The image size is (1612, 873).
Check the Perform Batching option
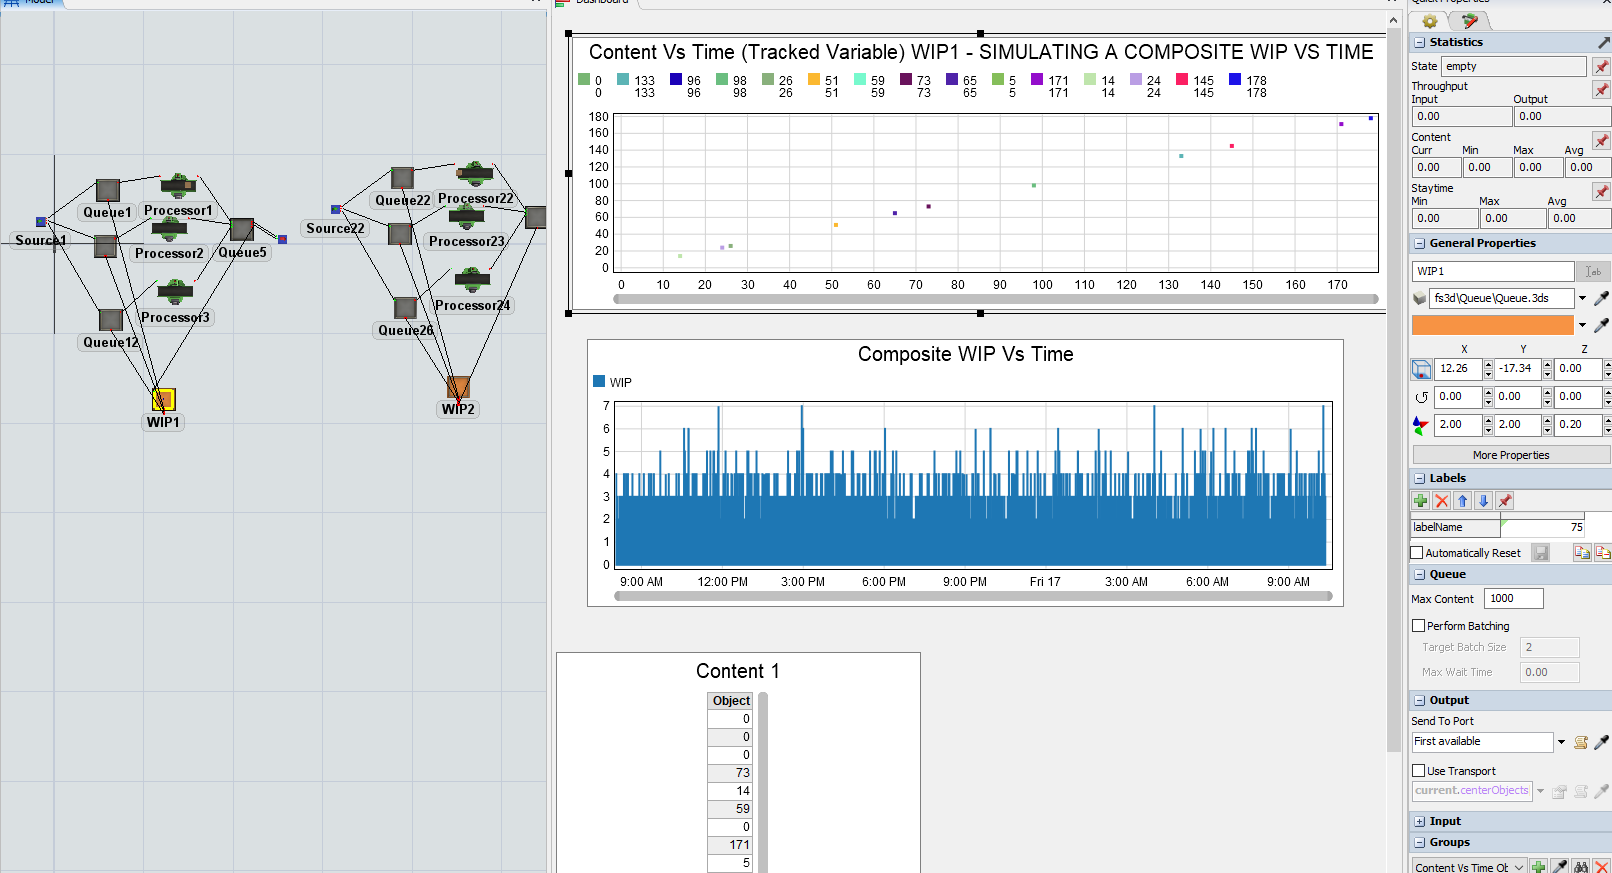[x=1418, y=626]
